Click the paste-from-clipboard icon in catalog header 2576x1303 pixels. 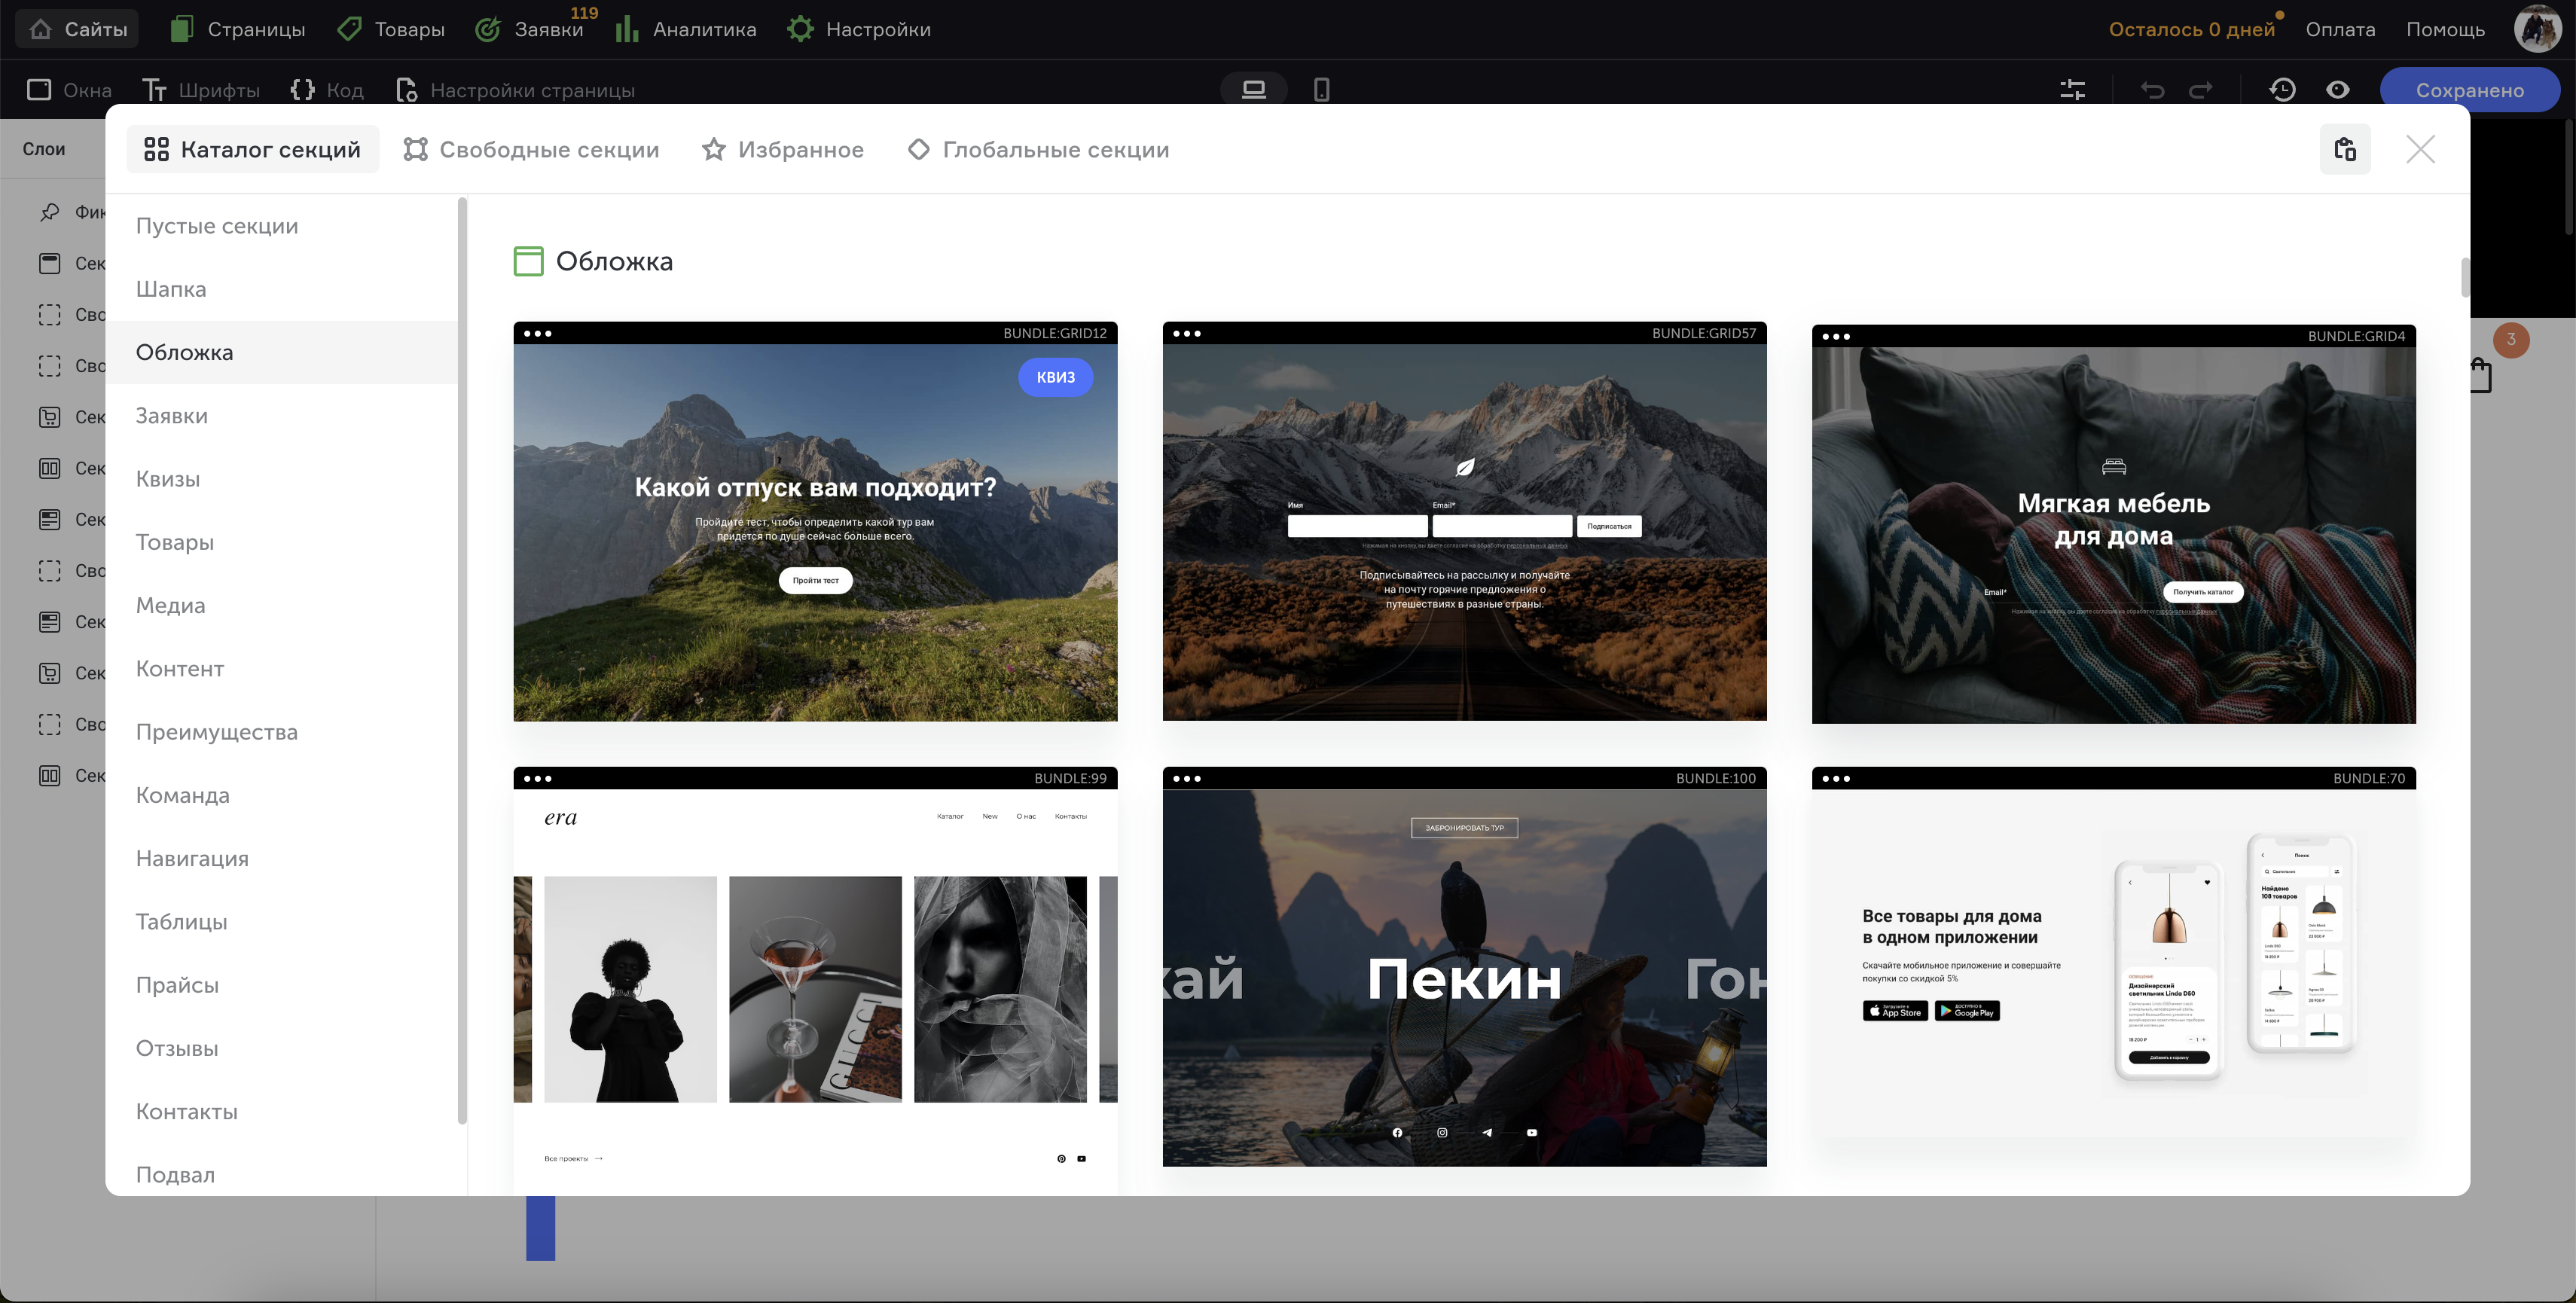(x=2344, y=149)
